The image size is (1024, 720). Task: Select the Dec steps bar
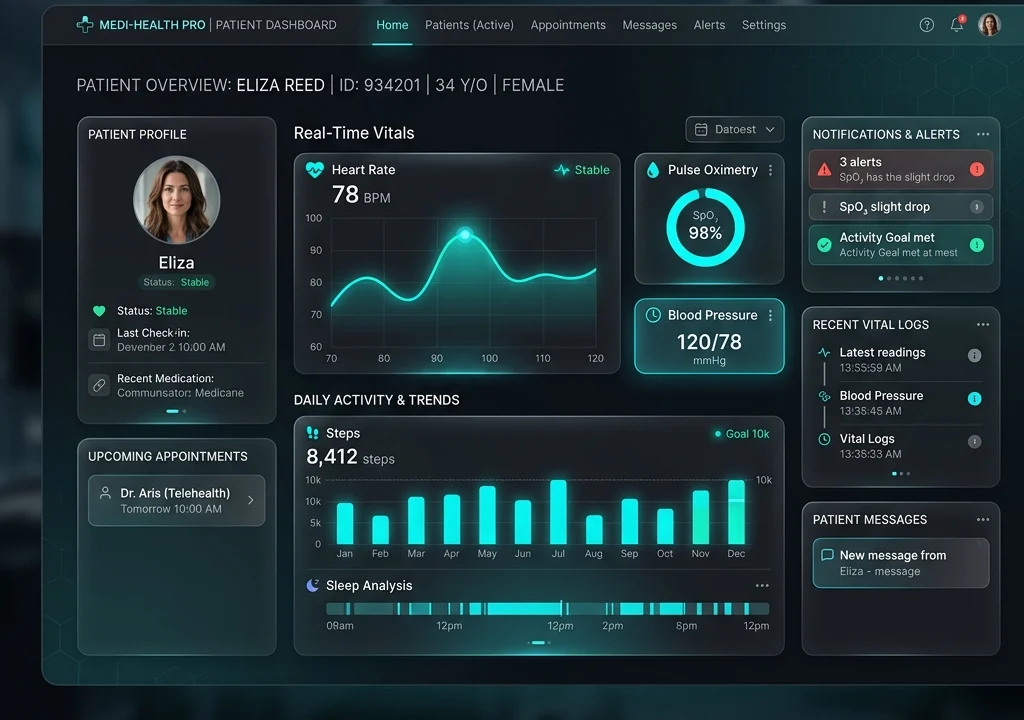tap(736, 512)
